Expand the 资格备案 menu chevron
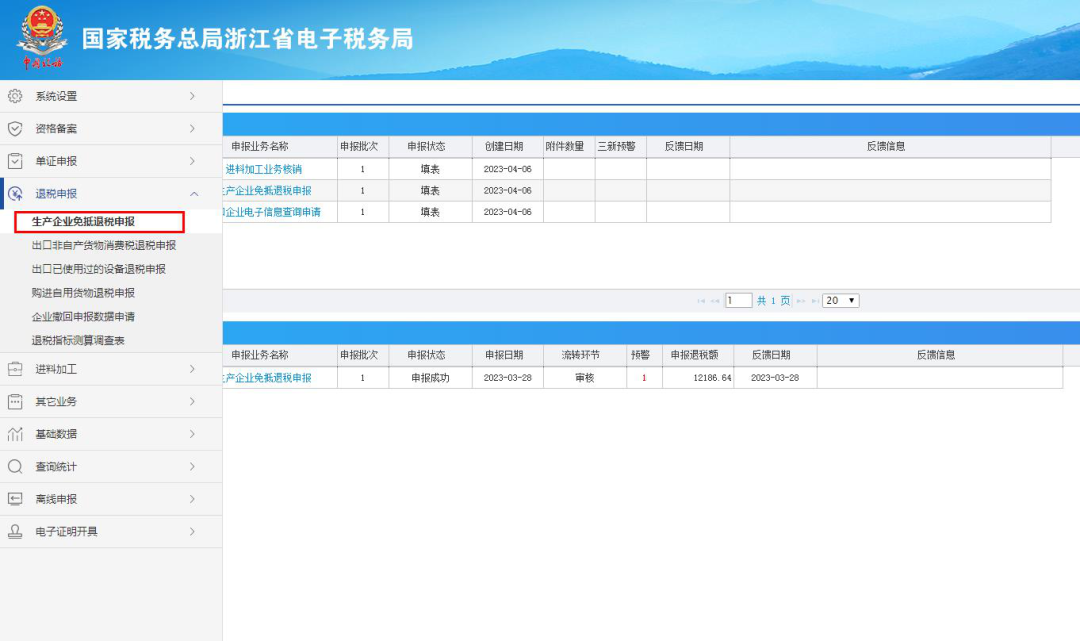Image resolution: width=1080 pixels, height=641 pixels. pos(192,129)
